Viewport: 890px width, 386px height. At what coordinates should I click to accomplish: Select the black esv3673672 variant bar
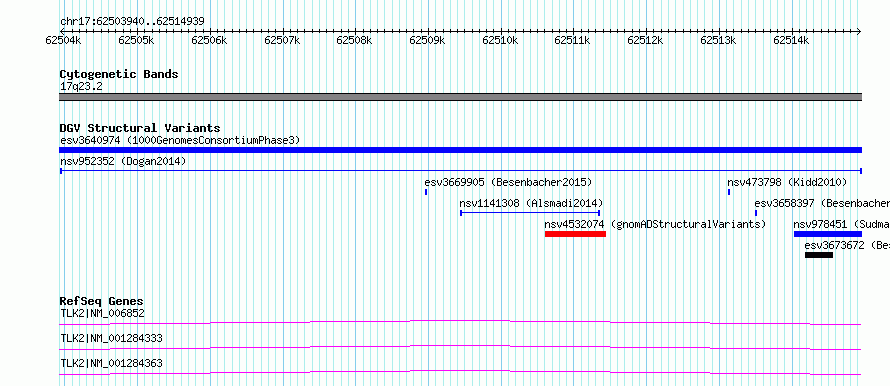click(818, 255)
